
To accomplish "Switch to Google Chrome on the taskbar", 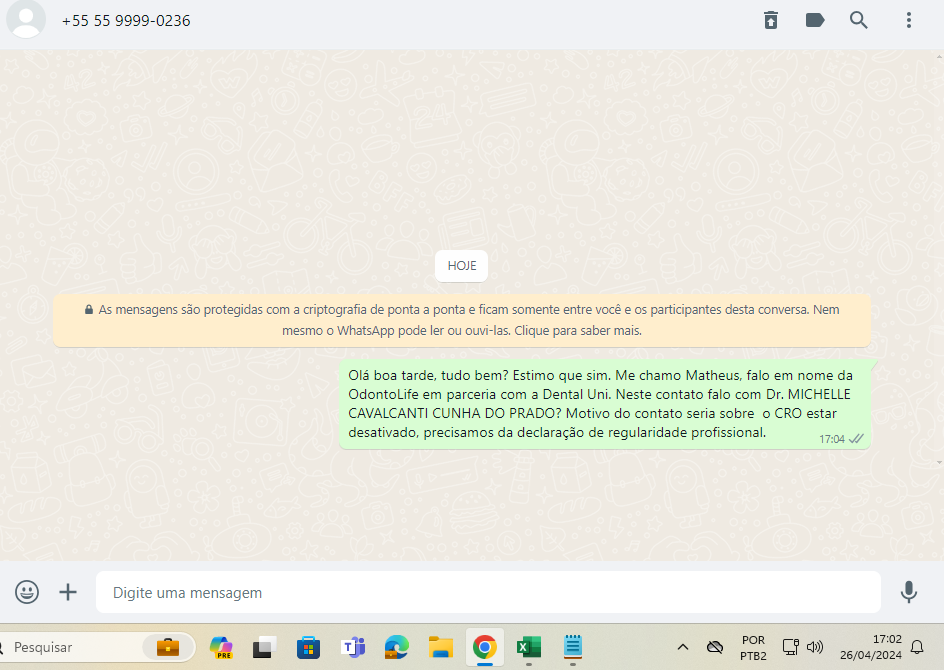I will point(485,647).
